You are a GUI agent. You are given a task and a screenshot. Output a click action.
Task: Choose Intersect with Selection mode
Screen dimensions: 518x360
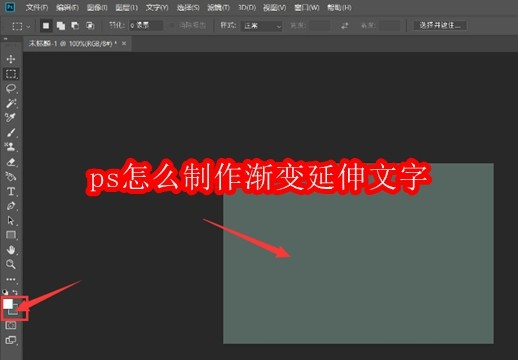pyautogui.click(x=90, y=26)
